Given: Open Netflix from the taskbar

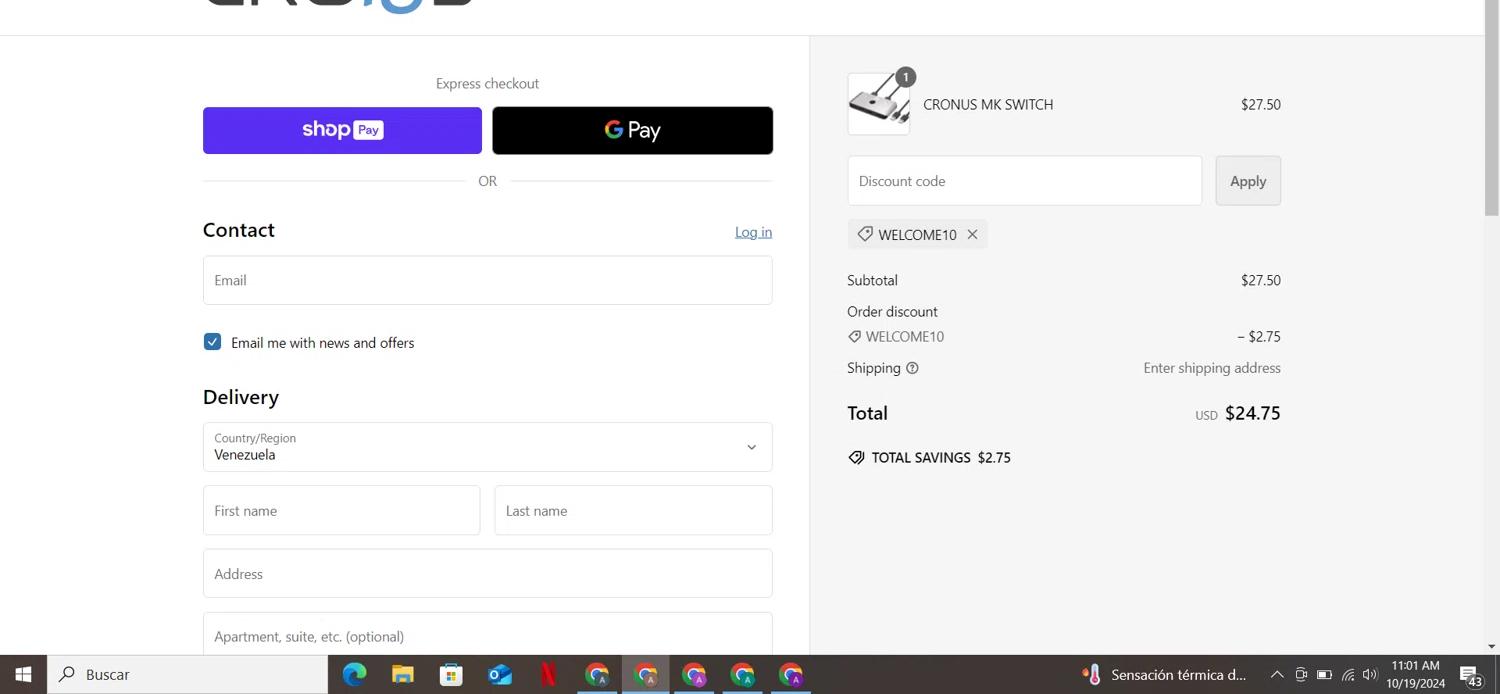Looking at the screenshot, I should coord(549,674).
